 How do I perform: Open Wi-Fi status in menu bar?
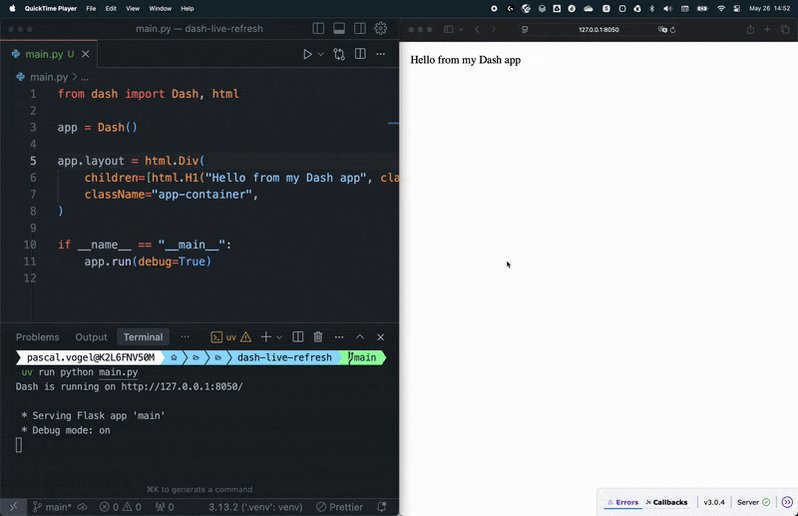721,8
